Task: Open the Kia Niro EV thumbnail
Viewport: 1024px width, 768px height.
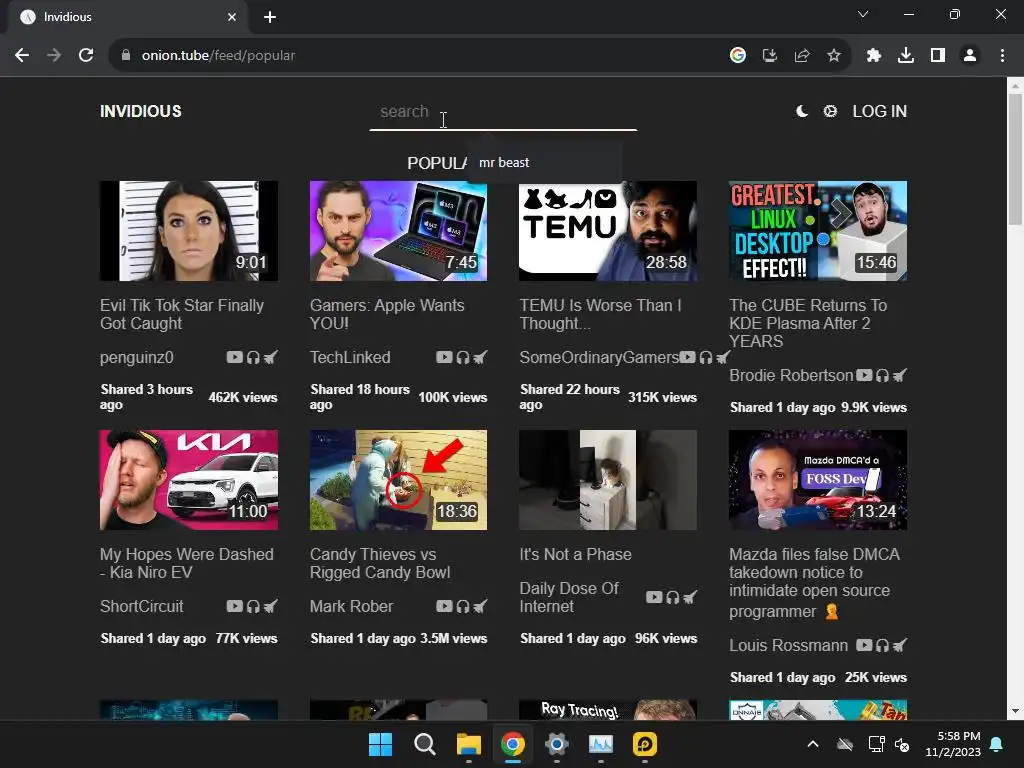Action: [x=189, y=480]
